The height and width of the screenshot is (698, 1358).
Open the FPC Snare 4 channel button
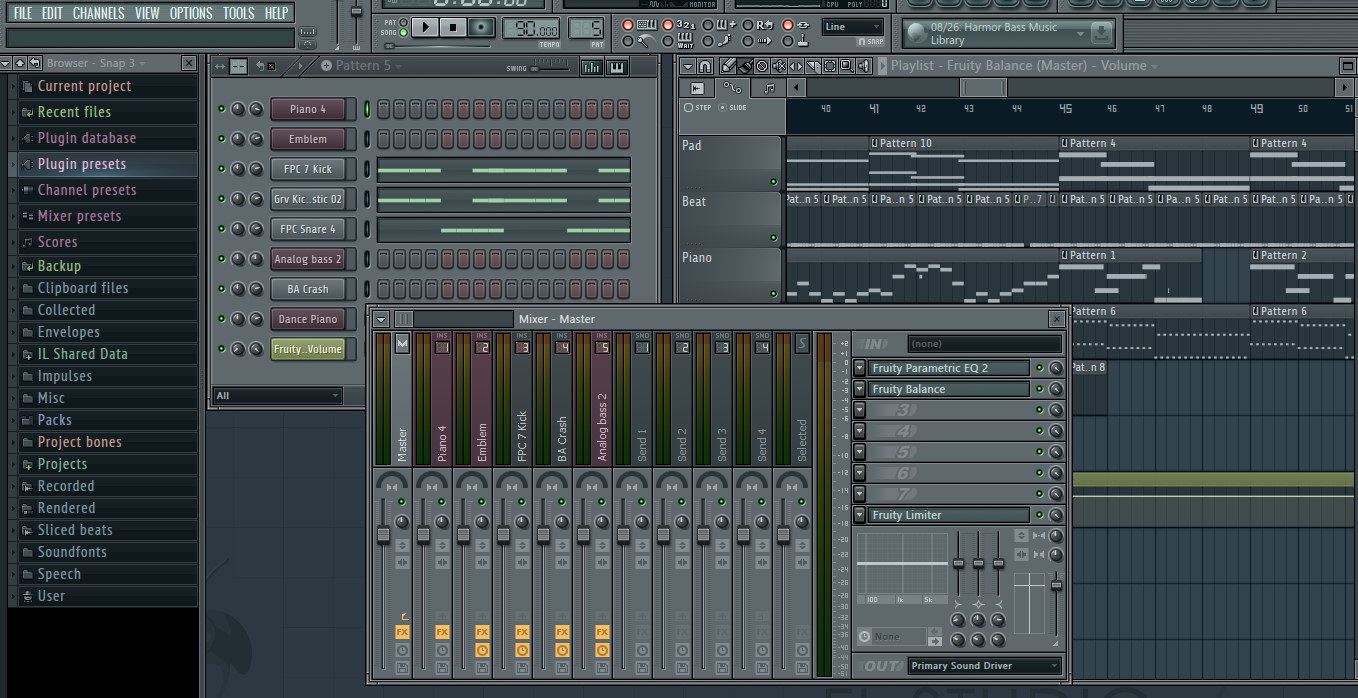(308, 229)
